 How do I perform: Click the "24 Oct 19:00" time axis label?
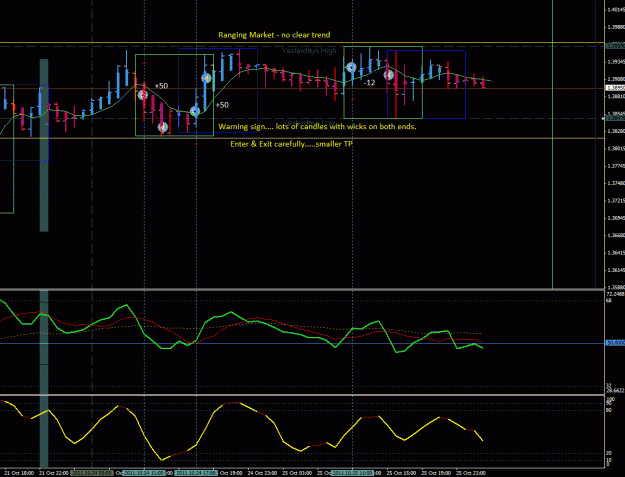(x=229, y=473)
